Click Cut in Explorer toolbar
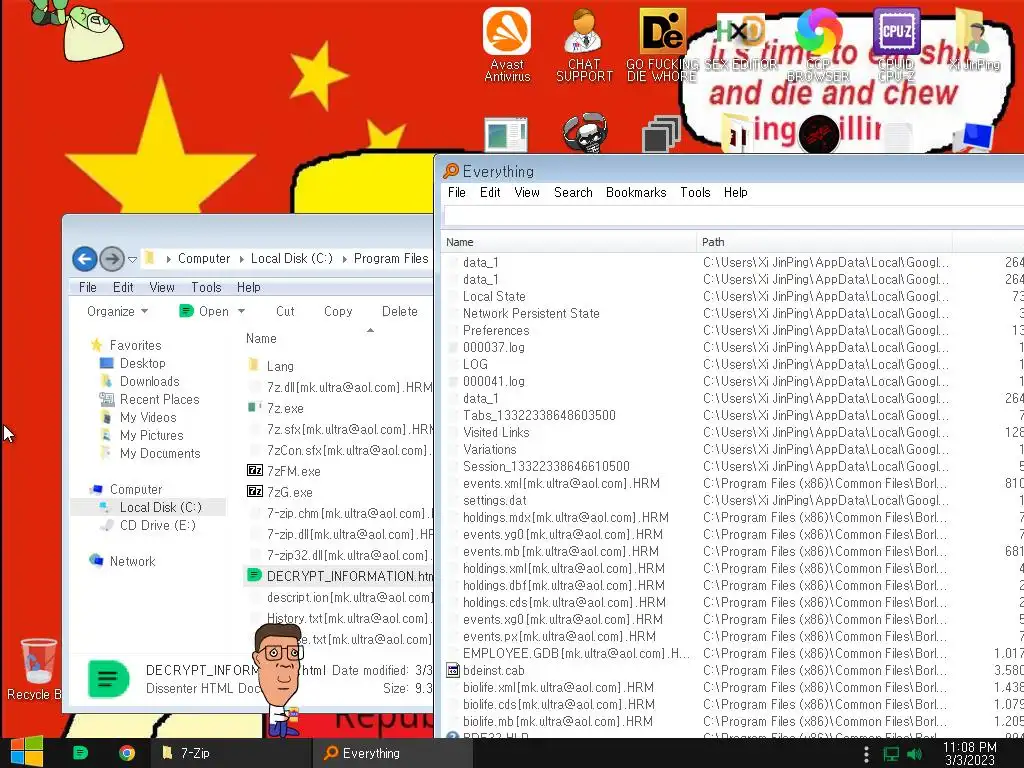The image size is (1024, 768). coord(285,312)
